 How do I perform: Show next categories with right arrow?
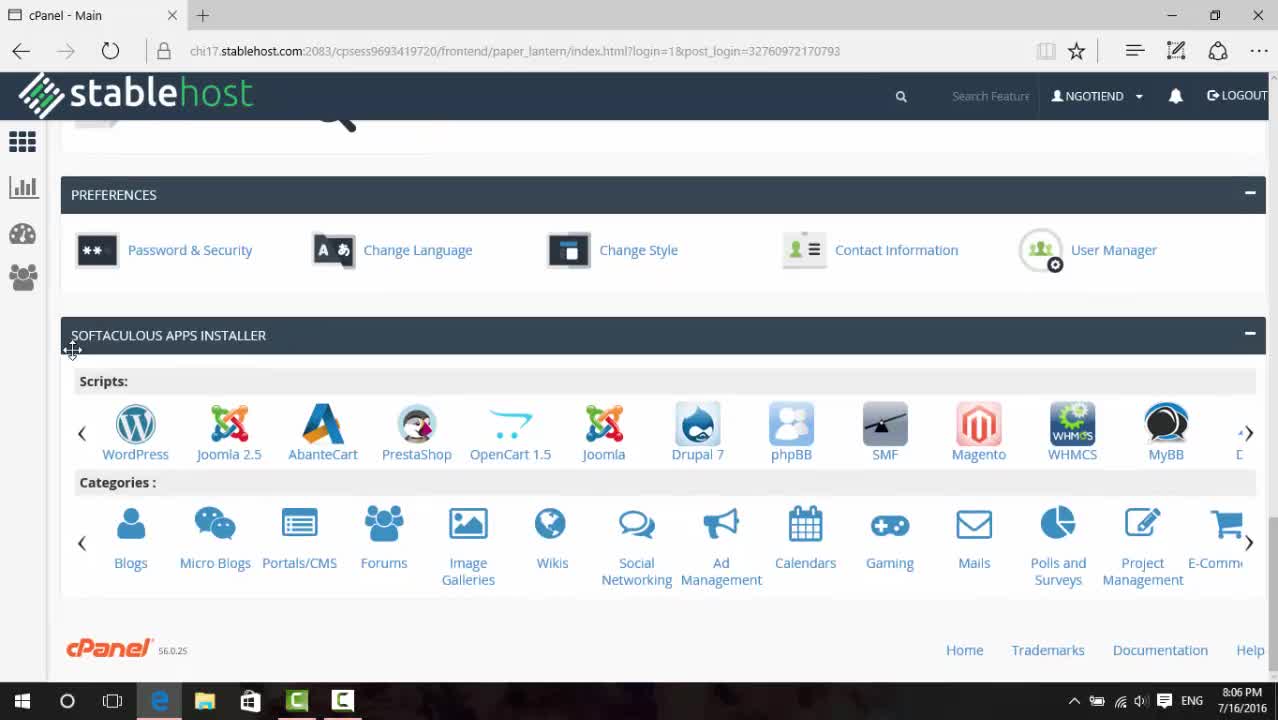[x=1248, y=543]
